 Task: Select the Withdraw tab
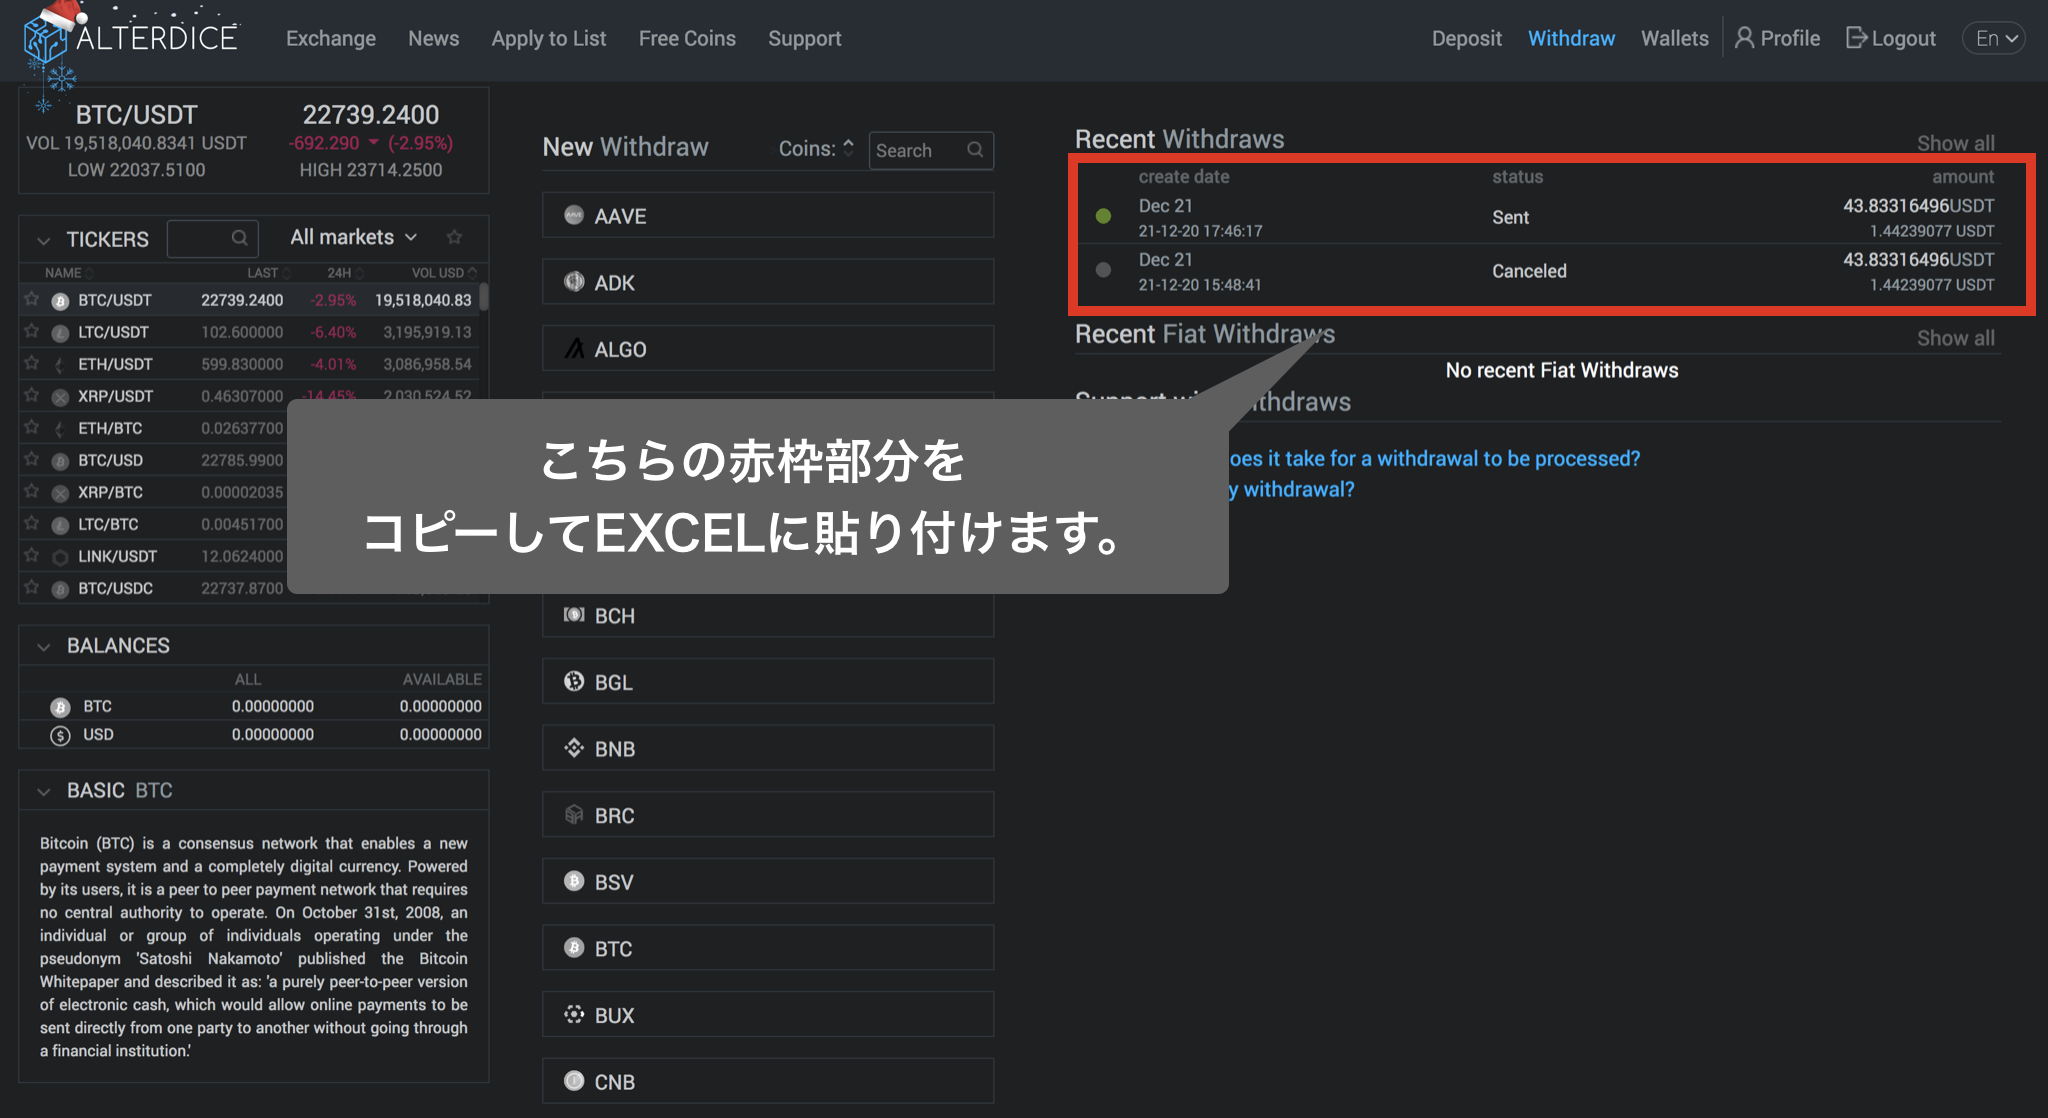click(1571, 38)
